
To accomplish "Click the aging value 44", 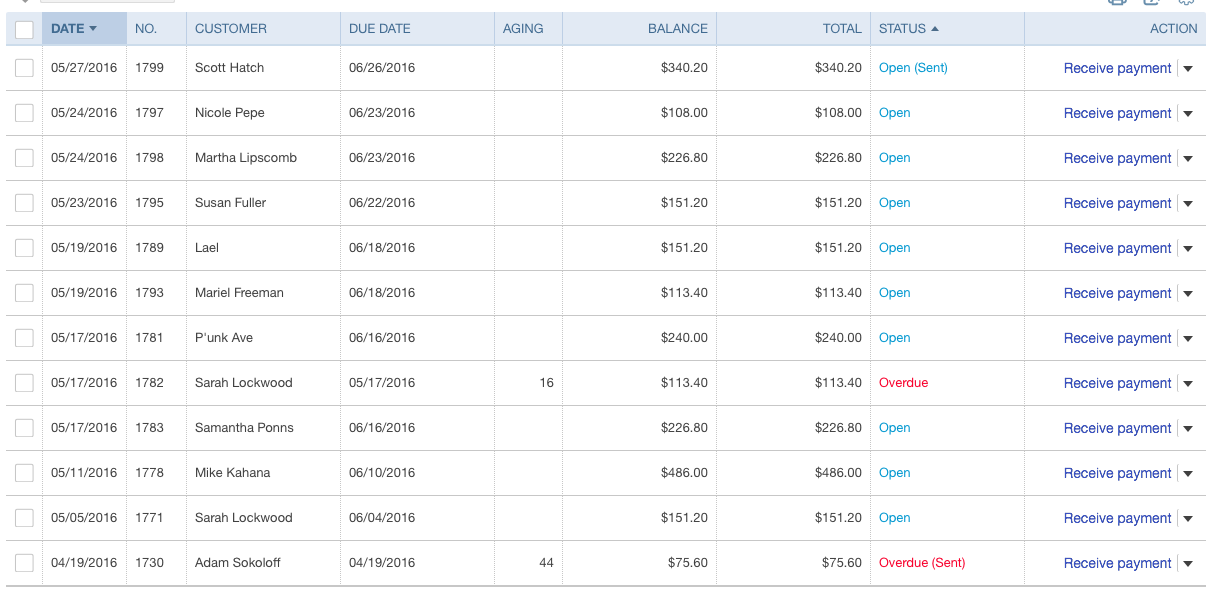I will coord(546,563).
